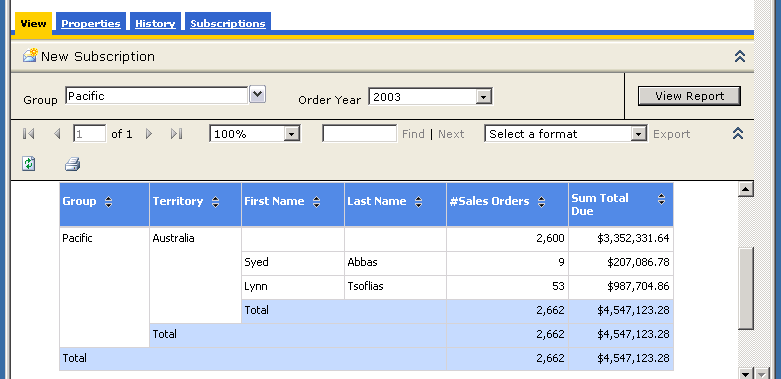
Task: Switch to the View tab
Action: pos(33,23)
